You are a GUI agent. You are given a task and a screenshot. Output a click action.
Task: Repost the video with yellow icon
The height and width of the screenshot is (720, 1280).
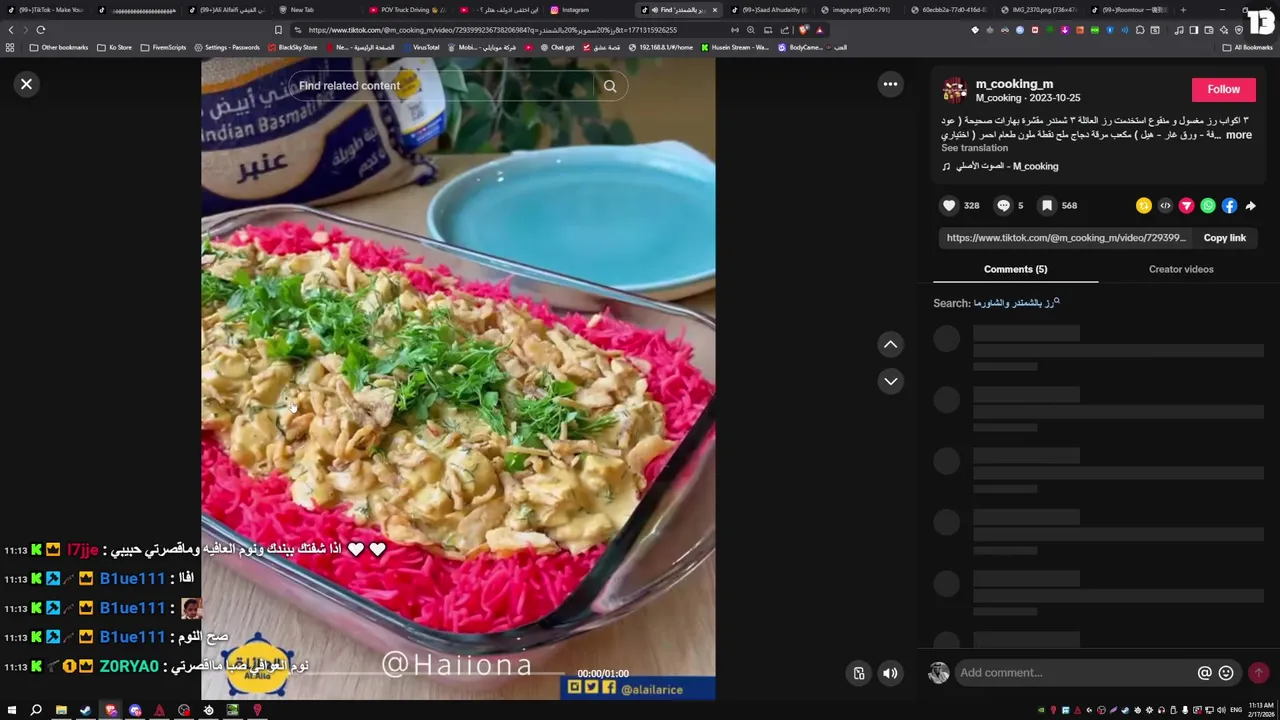click(1144, 206)
